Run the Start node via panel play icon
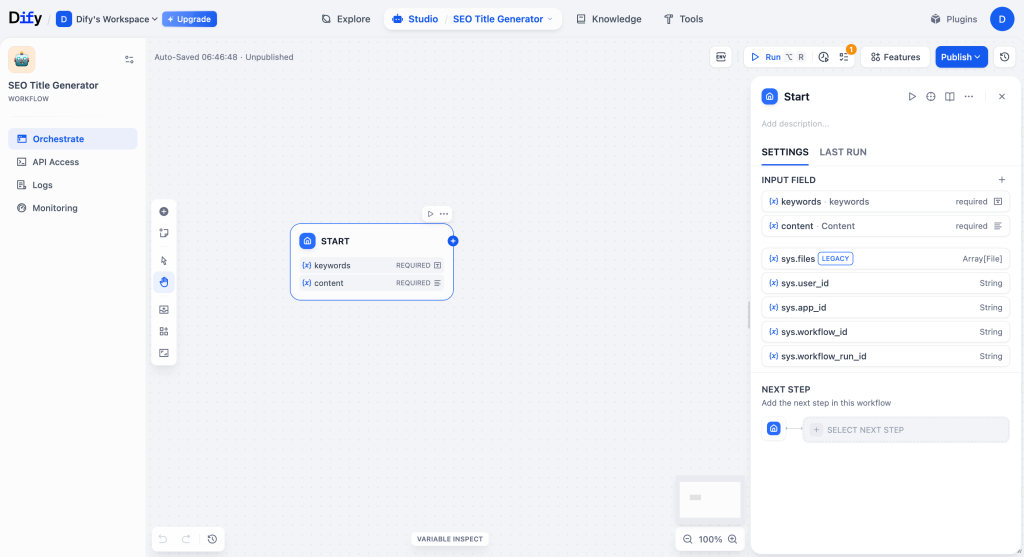The width and height of the screenshot is (1024, 557). (912, 97)
